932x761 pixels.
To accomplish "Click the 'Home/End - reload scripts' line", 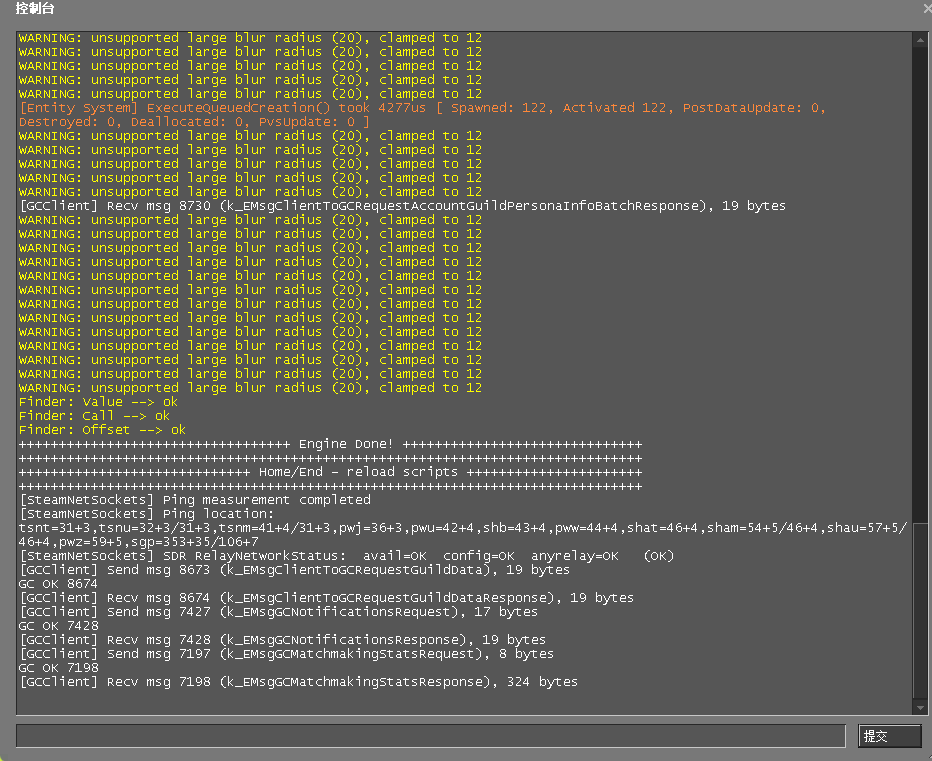I will click(x=330, y=472).
